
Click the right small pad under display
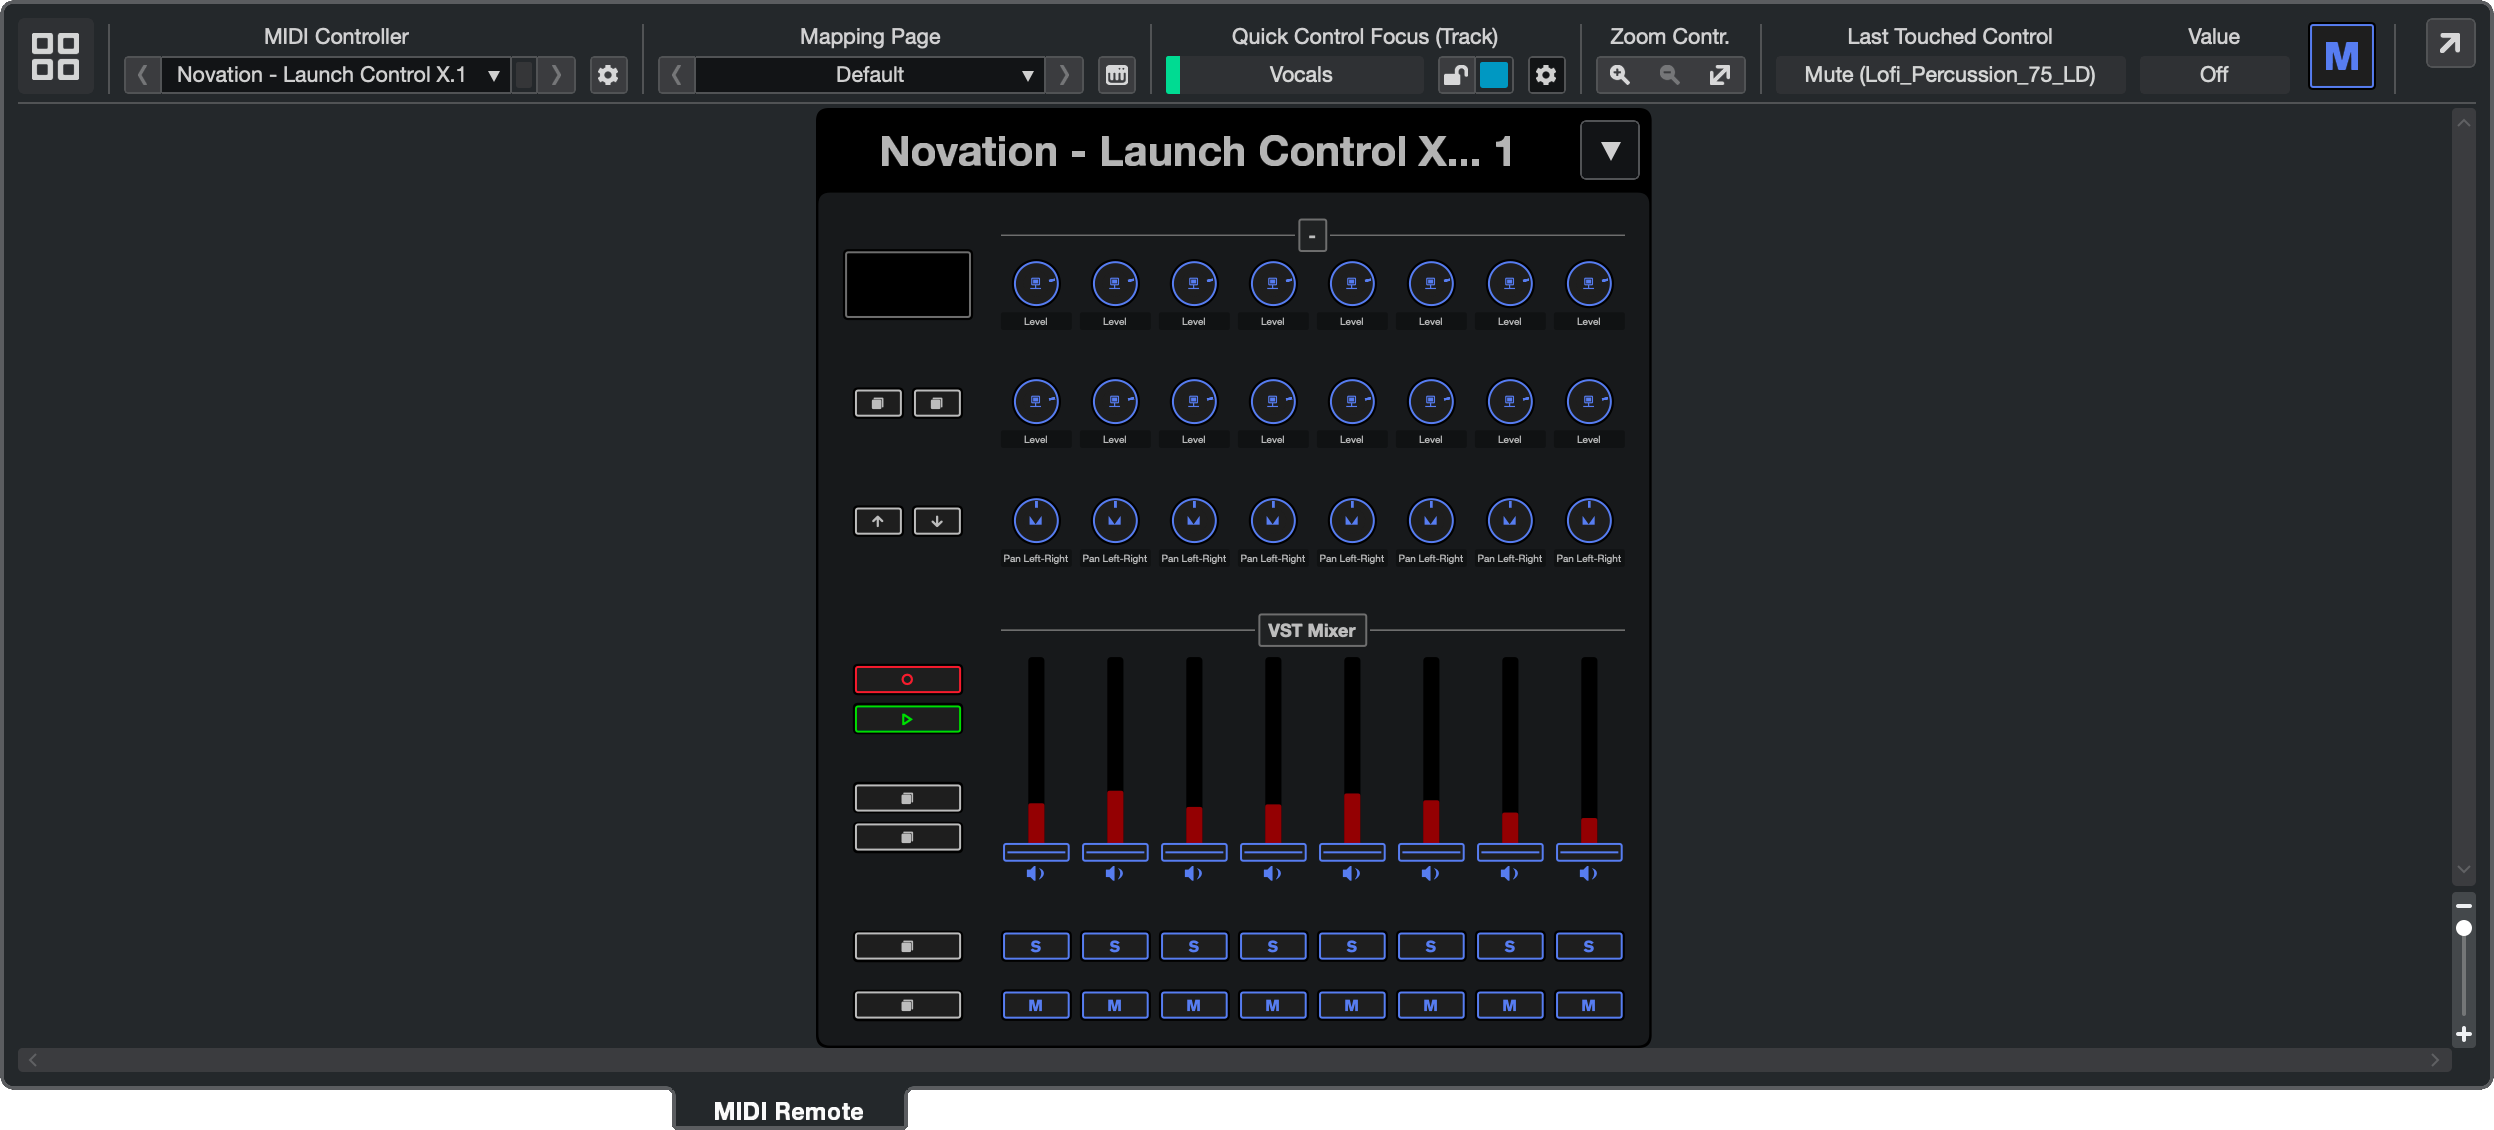coord(937,403)
